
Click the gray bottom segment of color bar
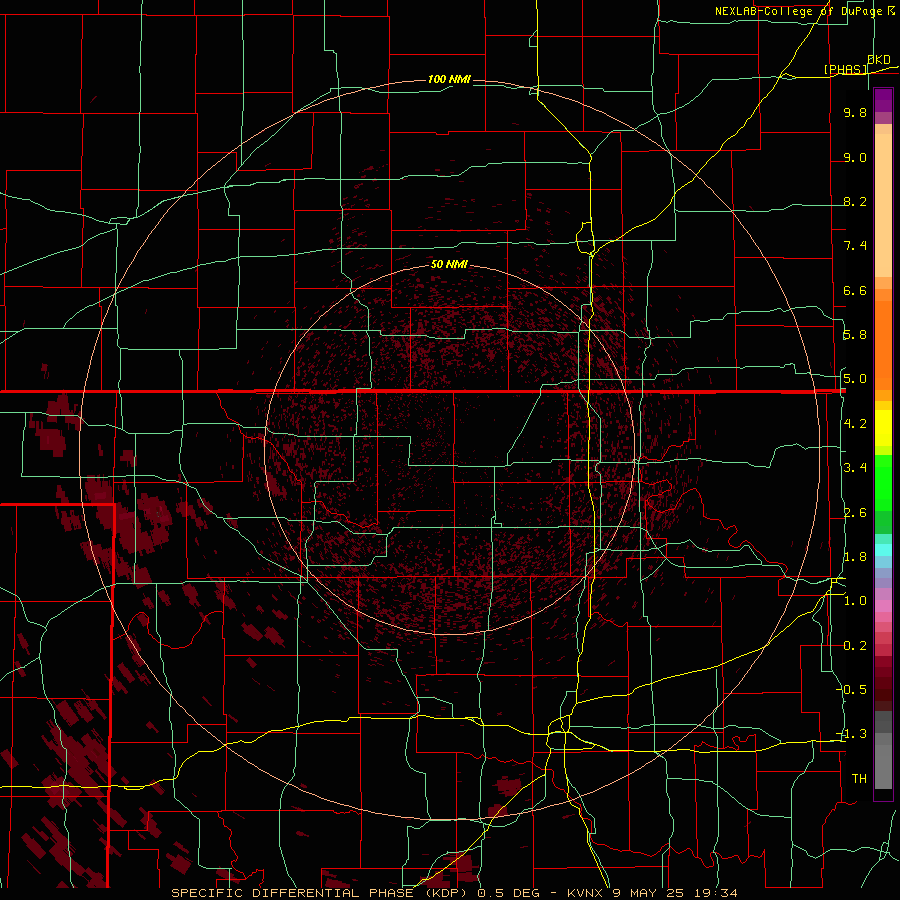[x=883, y=763]
